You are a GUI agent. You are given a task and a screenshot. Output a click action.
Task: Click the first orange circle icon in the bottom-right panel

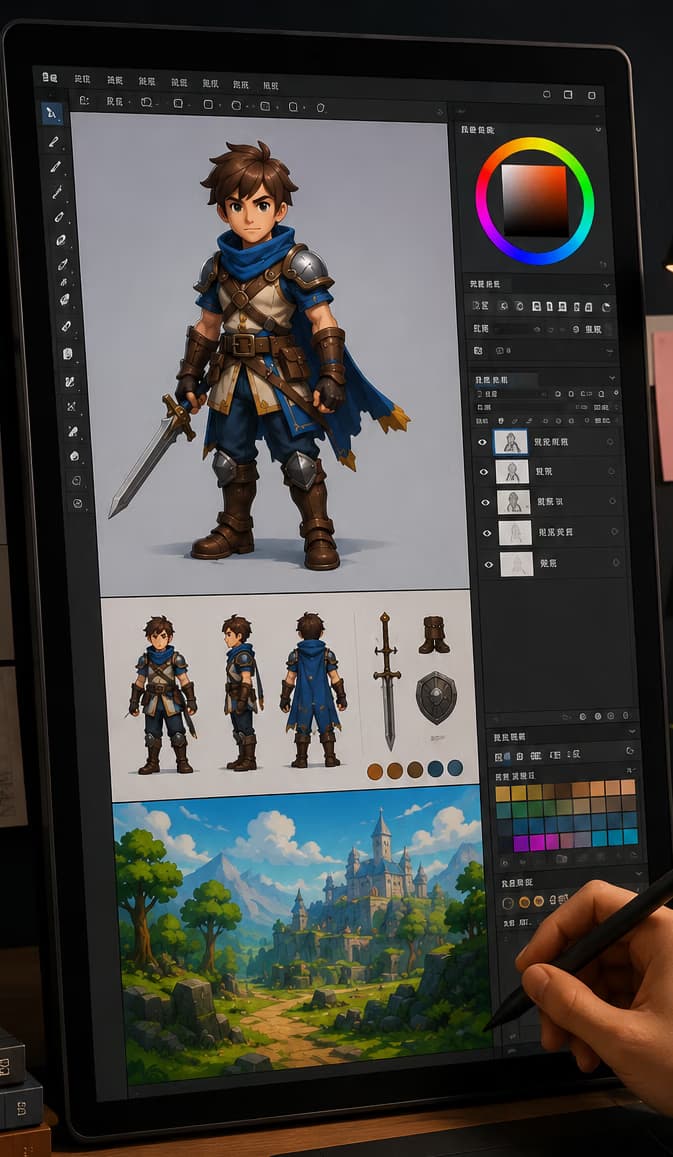click(x=524, y=902)
